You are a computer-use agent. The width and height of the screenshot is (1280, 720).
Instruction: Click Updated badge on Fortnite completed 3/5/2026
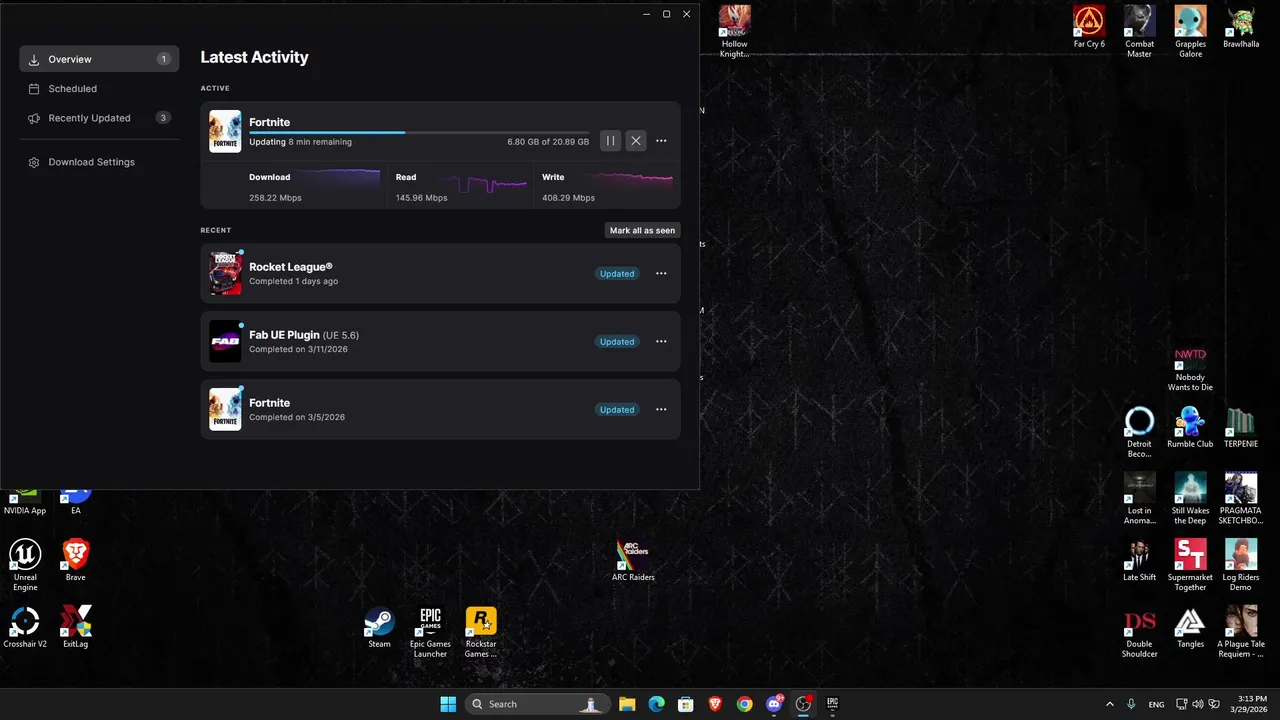[617, 409]
